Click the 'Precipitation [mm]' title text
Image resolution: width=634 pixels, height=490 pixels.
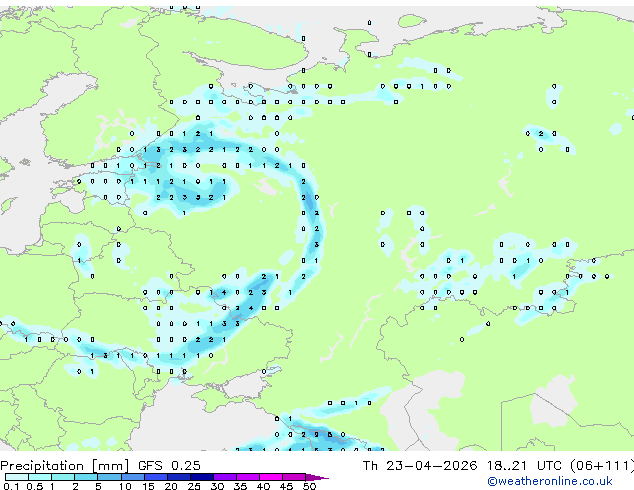pos(65,466)
